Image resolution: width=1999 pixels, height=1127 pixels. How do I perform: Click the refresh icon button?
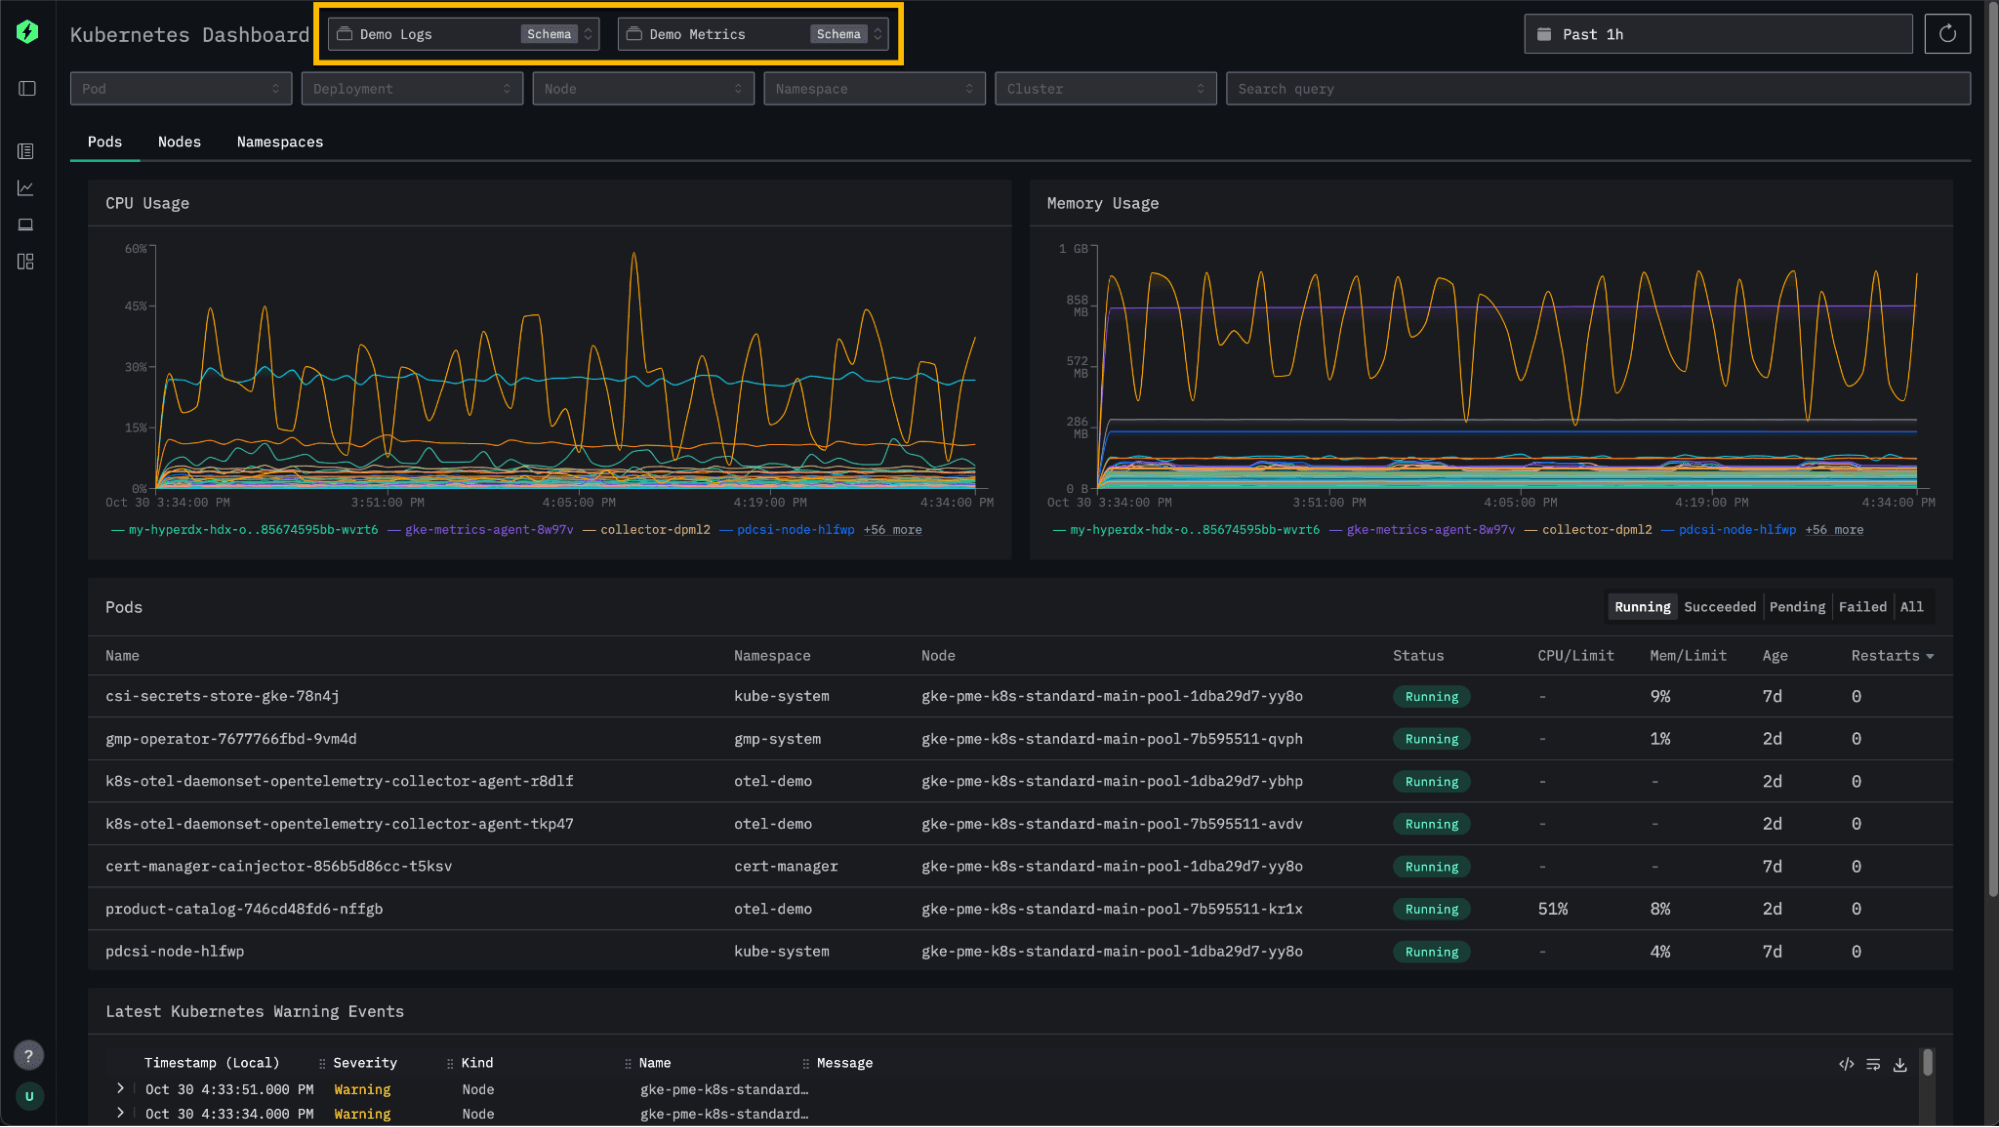click(1947, 34)
